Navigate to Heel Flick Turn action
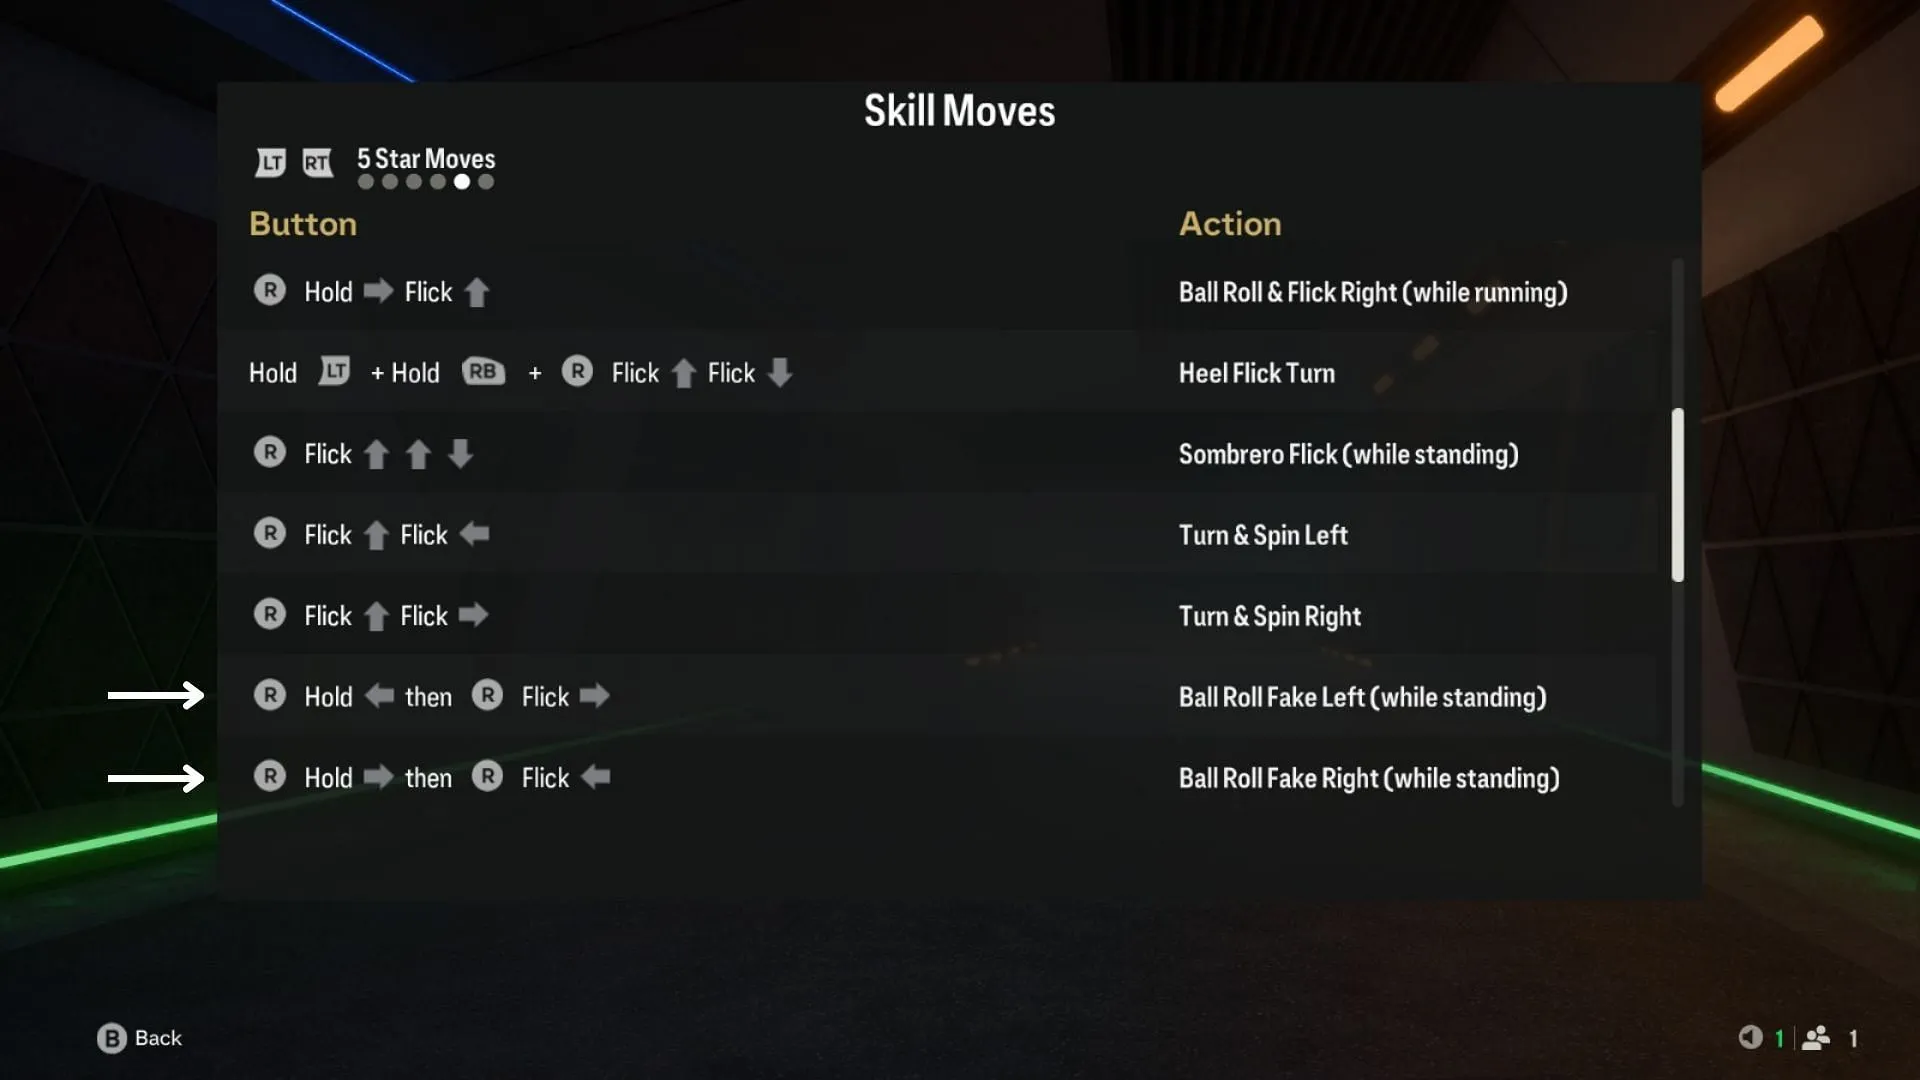The height and width of the screenshot is (1080, 1920). tap(1255, 372)
